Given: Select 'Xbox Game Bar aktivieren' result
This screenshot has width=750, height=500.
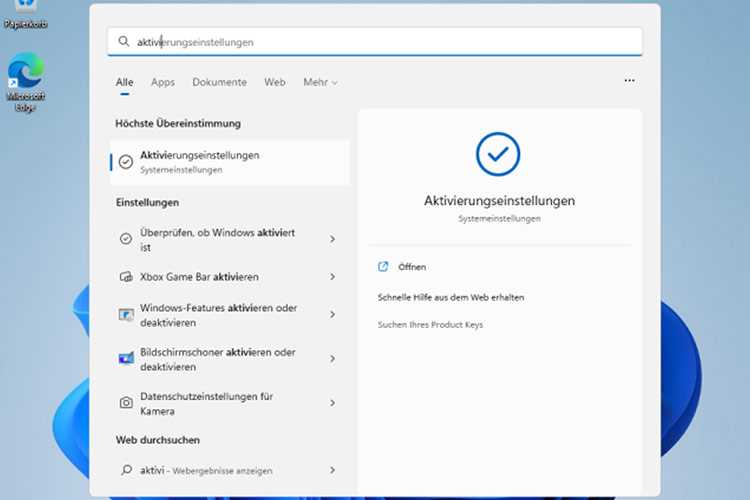Looking at the screenshot, I should tap(230, 277).
